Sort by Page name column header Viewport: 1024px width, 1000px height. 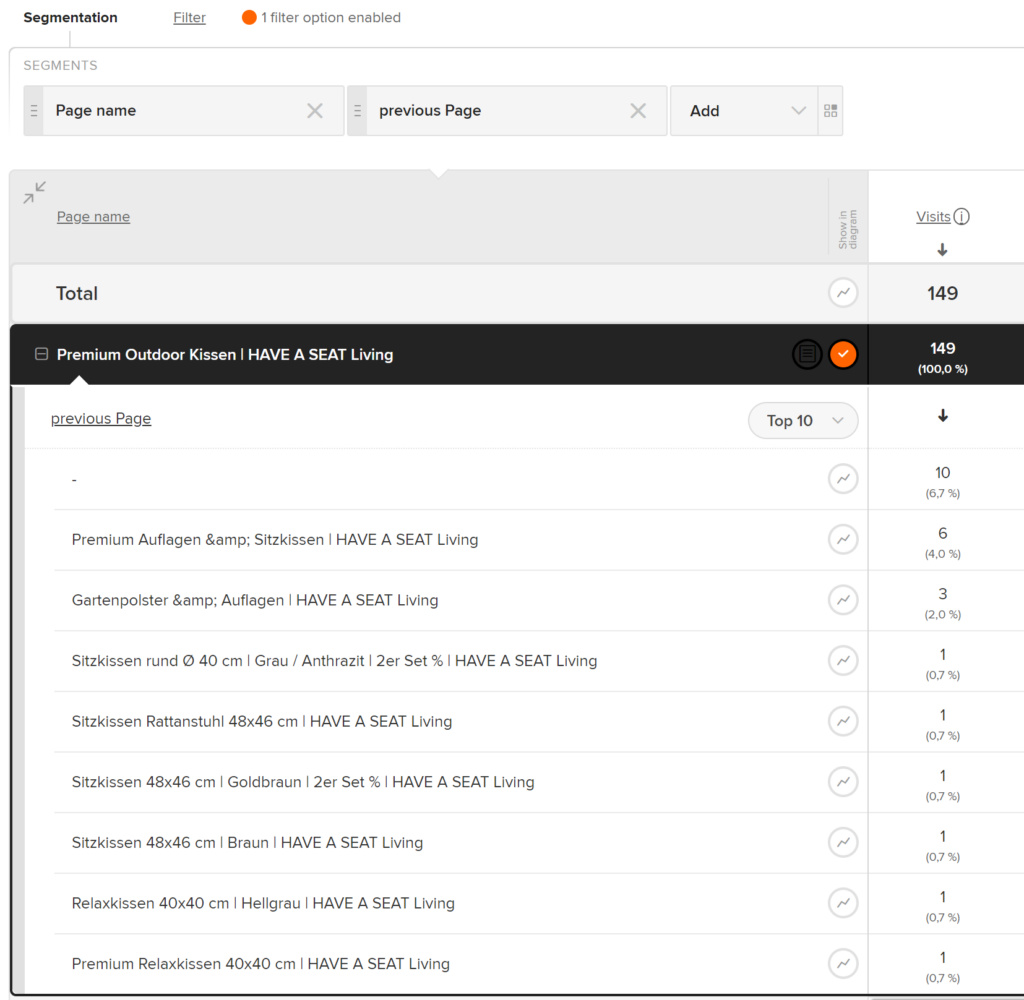[x=93, y=217]
